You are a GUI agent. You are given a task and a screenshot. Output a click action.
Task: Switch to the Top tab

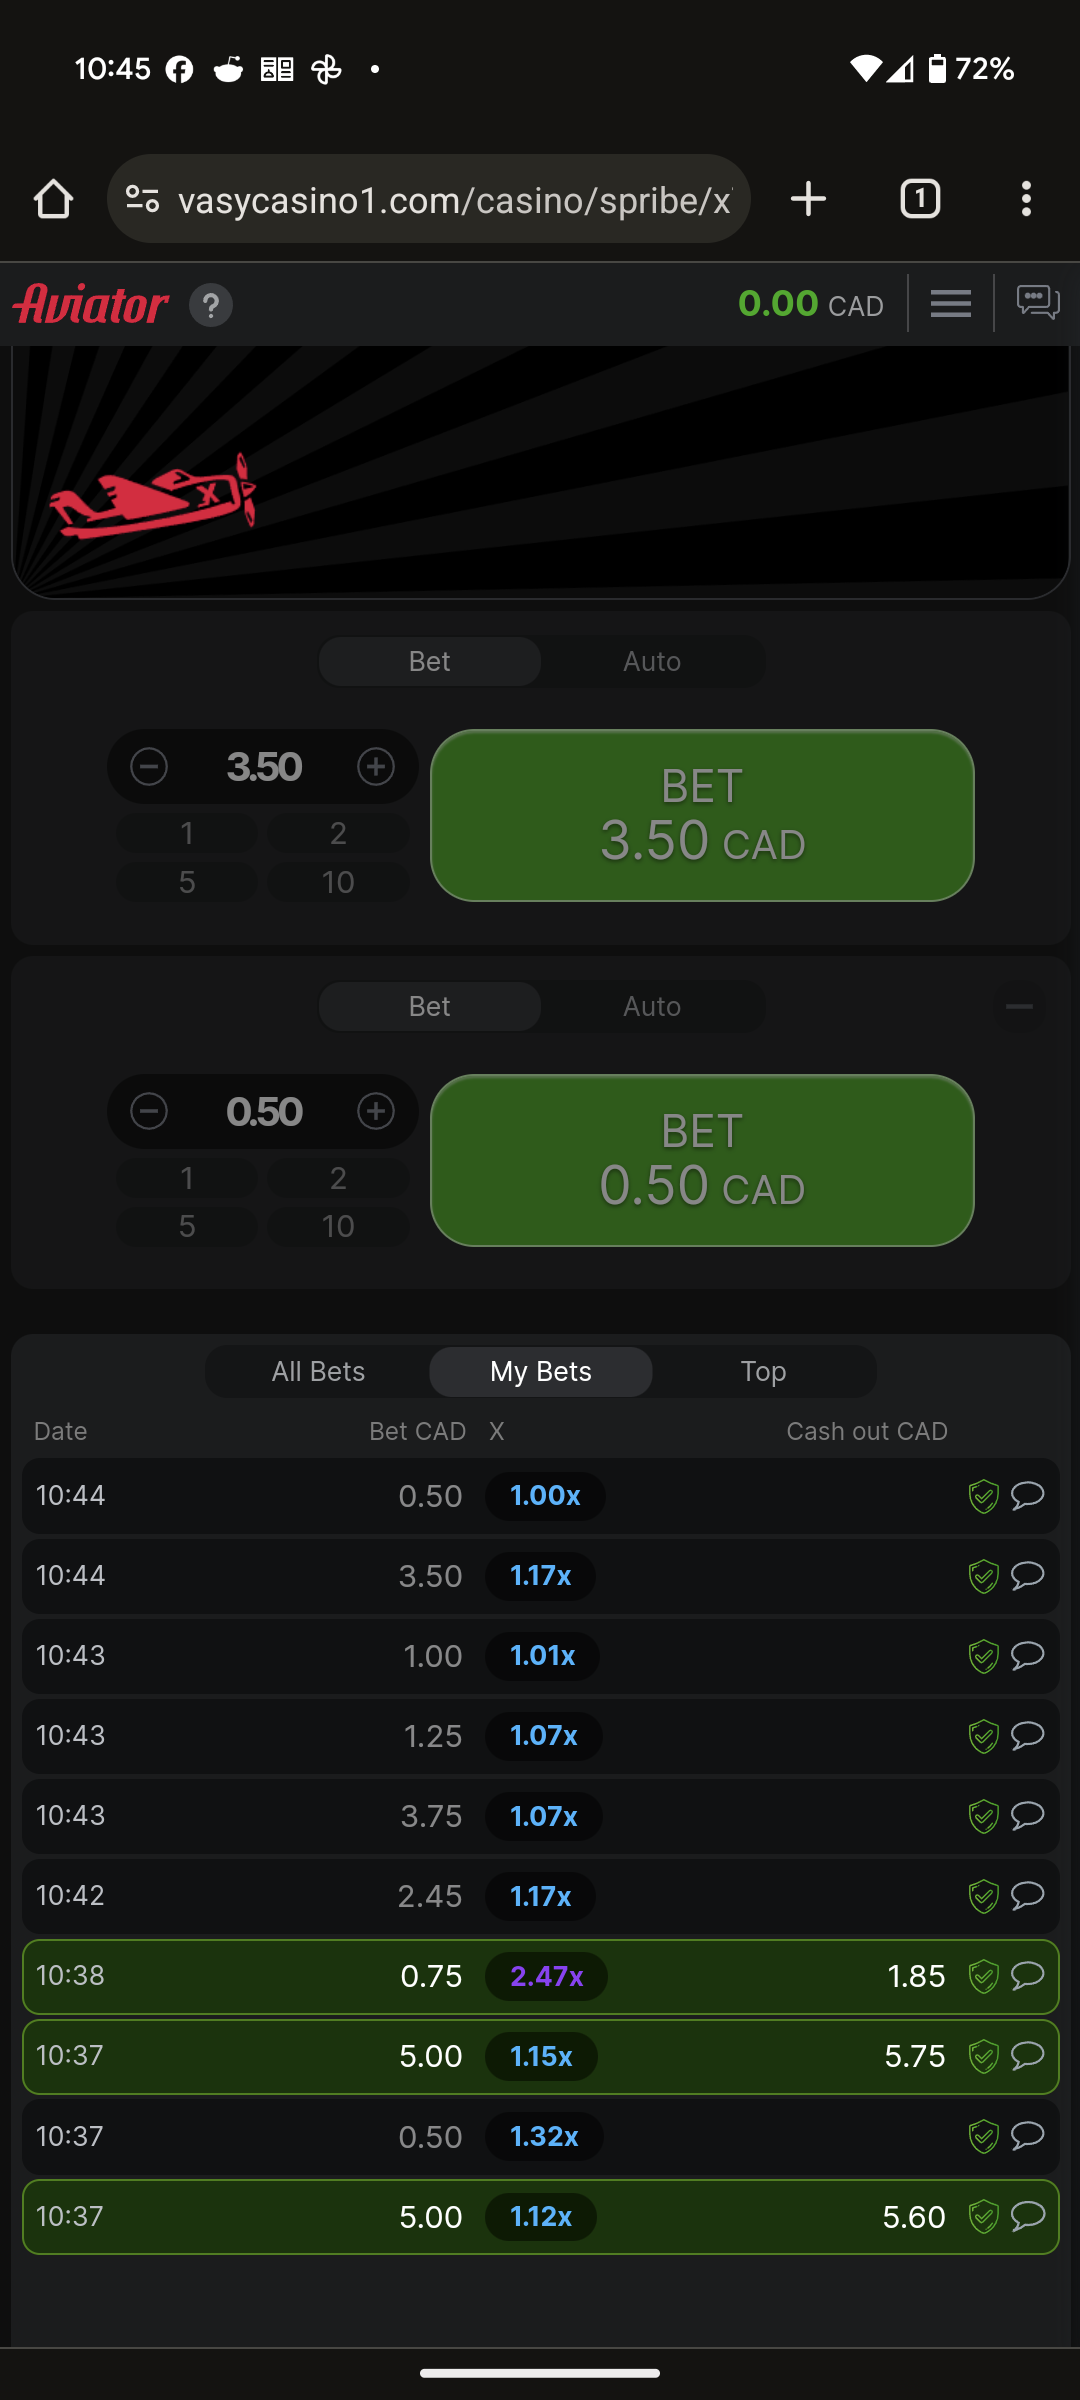pos(763,1372)
